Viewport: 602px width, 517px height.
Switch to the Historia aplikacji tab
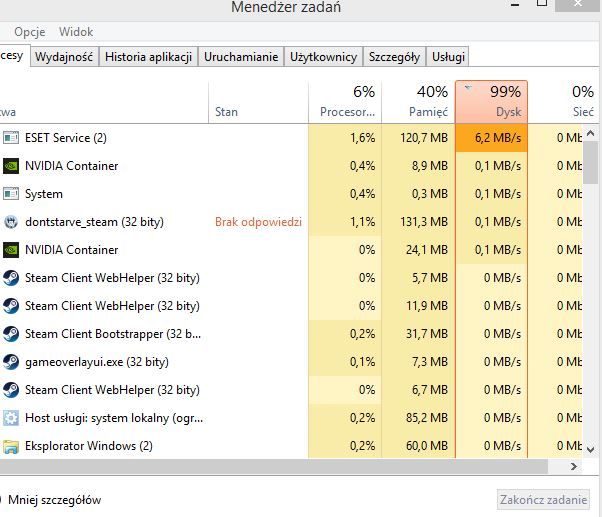tap(149, 57)
